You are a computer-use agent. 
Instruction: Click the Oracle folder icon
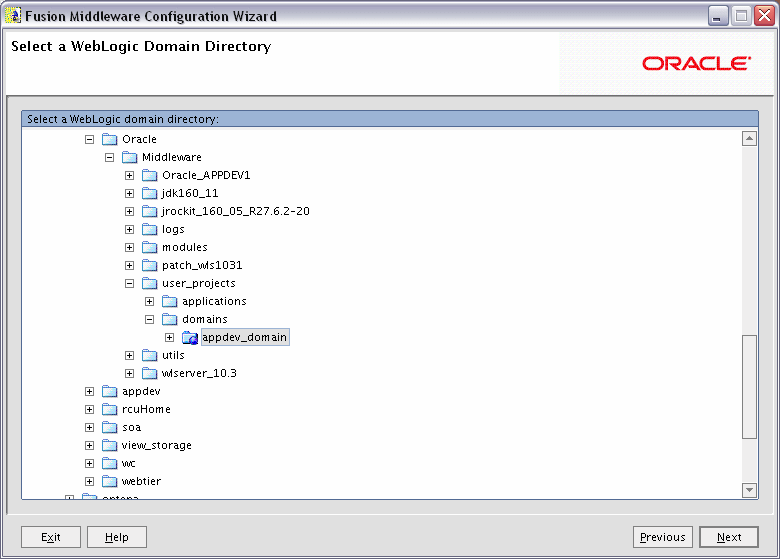coord(109,139)
